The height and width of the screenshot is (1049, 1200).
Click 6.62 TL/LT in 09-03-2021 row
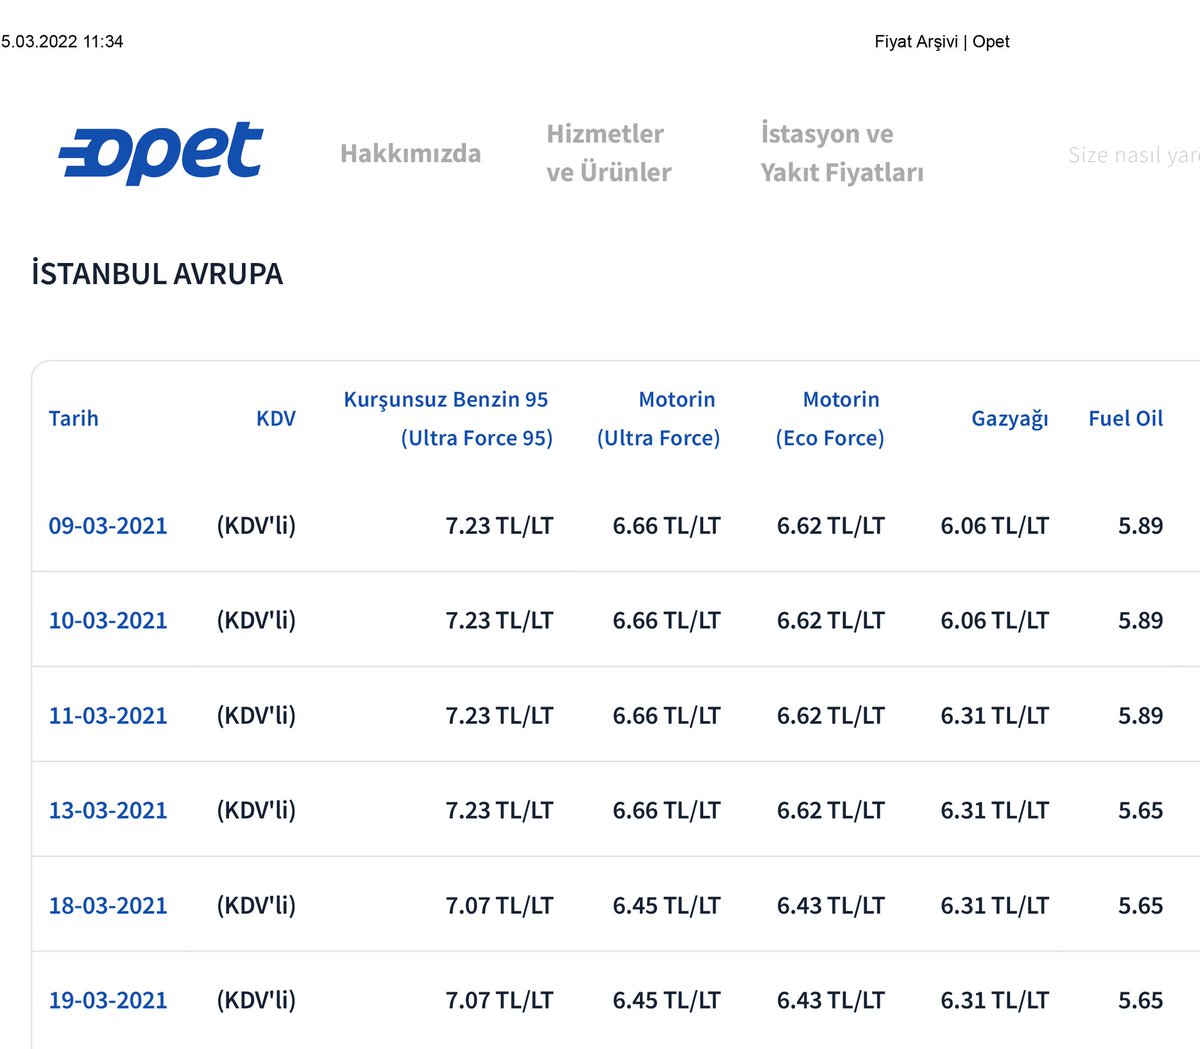[831, 525]
